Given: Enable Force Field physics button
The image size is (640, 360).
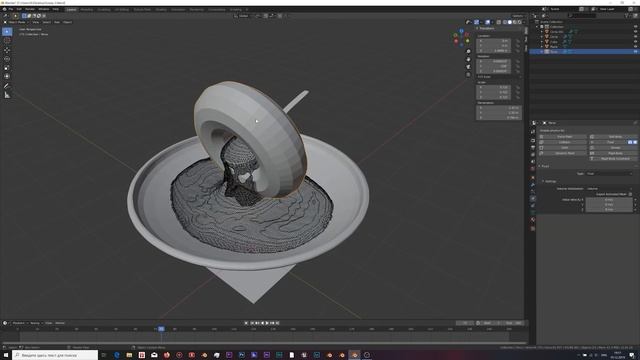Looking at the screenshot, I should click(x=563, y=137).
